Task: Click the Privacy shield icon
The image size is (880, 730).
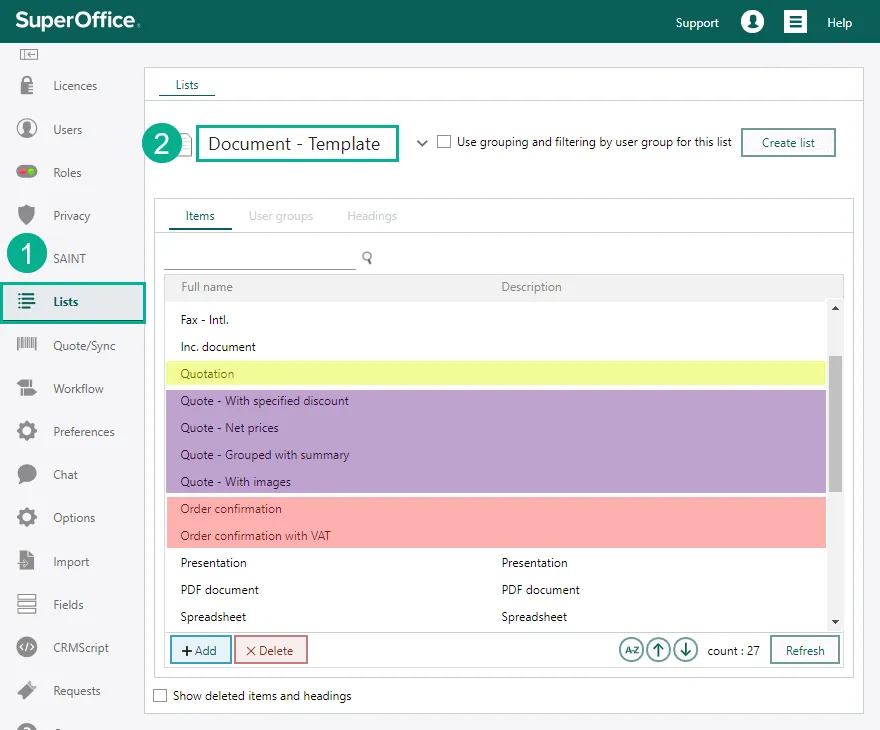Action: point(27,215)
